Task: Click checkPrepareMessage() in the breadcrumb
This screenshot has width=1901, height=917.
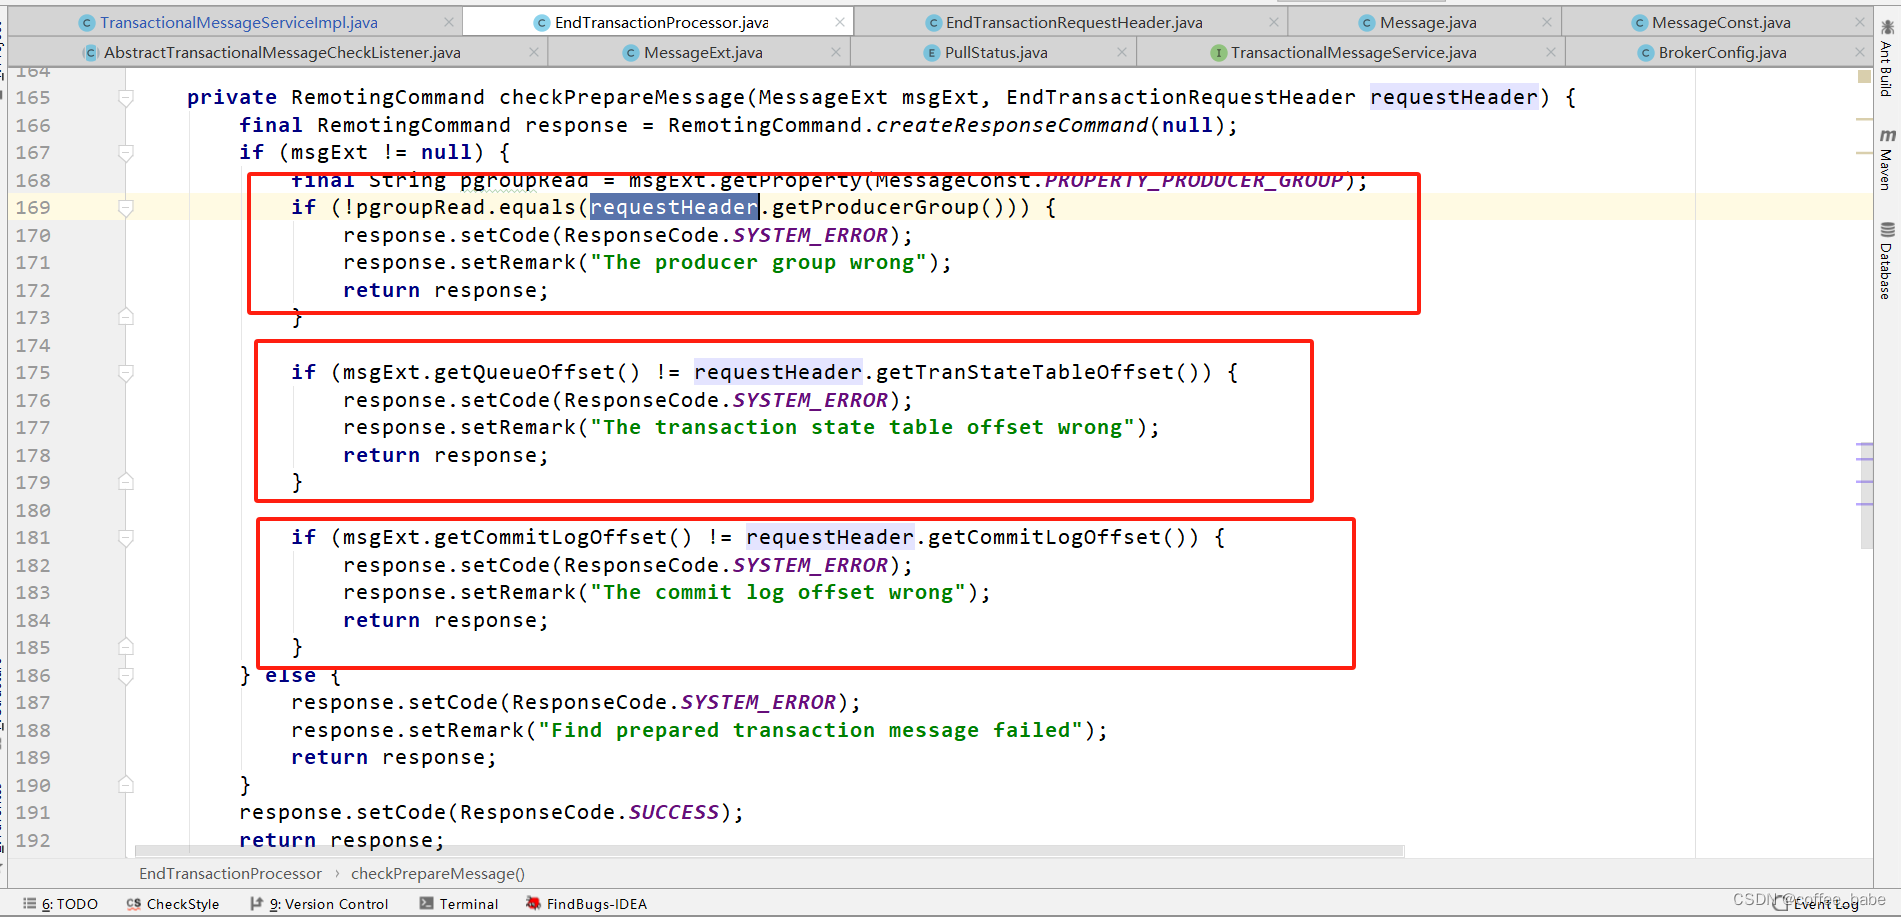Action: point(438,874)
